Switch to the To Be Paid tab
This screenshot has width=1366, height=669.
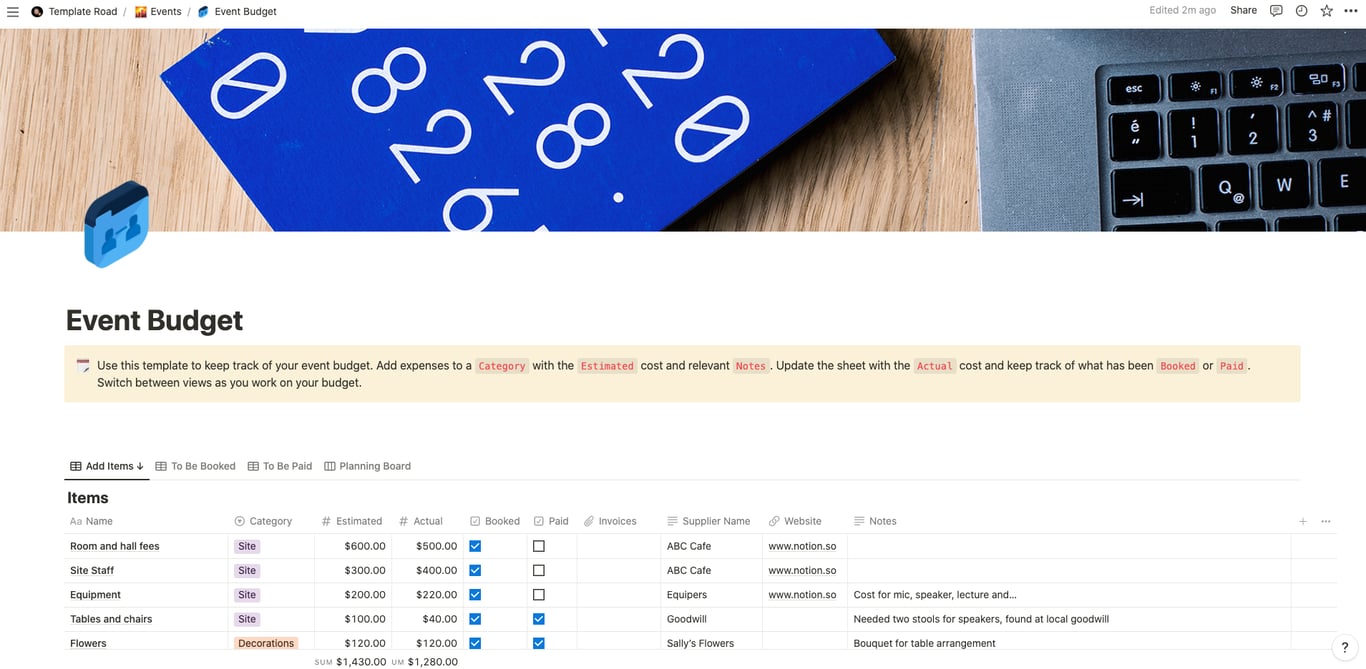click(x=280, y=466)
